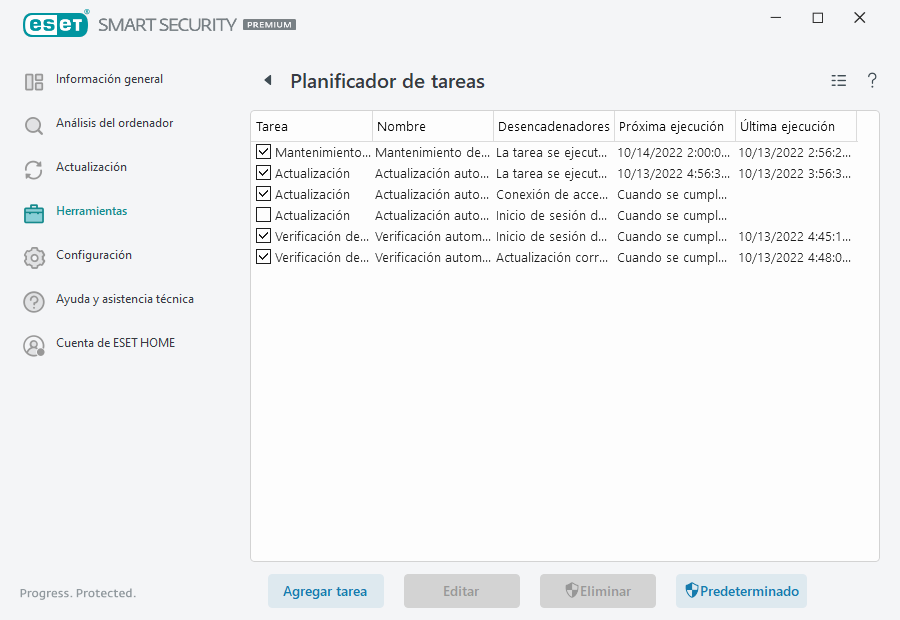Viewport: 900px width, 620px height.
Task: Select the Herramientas toolbox icon
Action: tap(33, 211)
